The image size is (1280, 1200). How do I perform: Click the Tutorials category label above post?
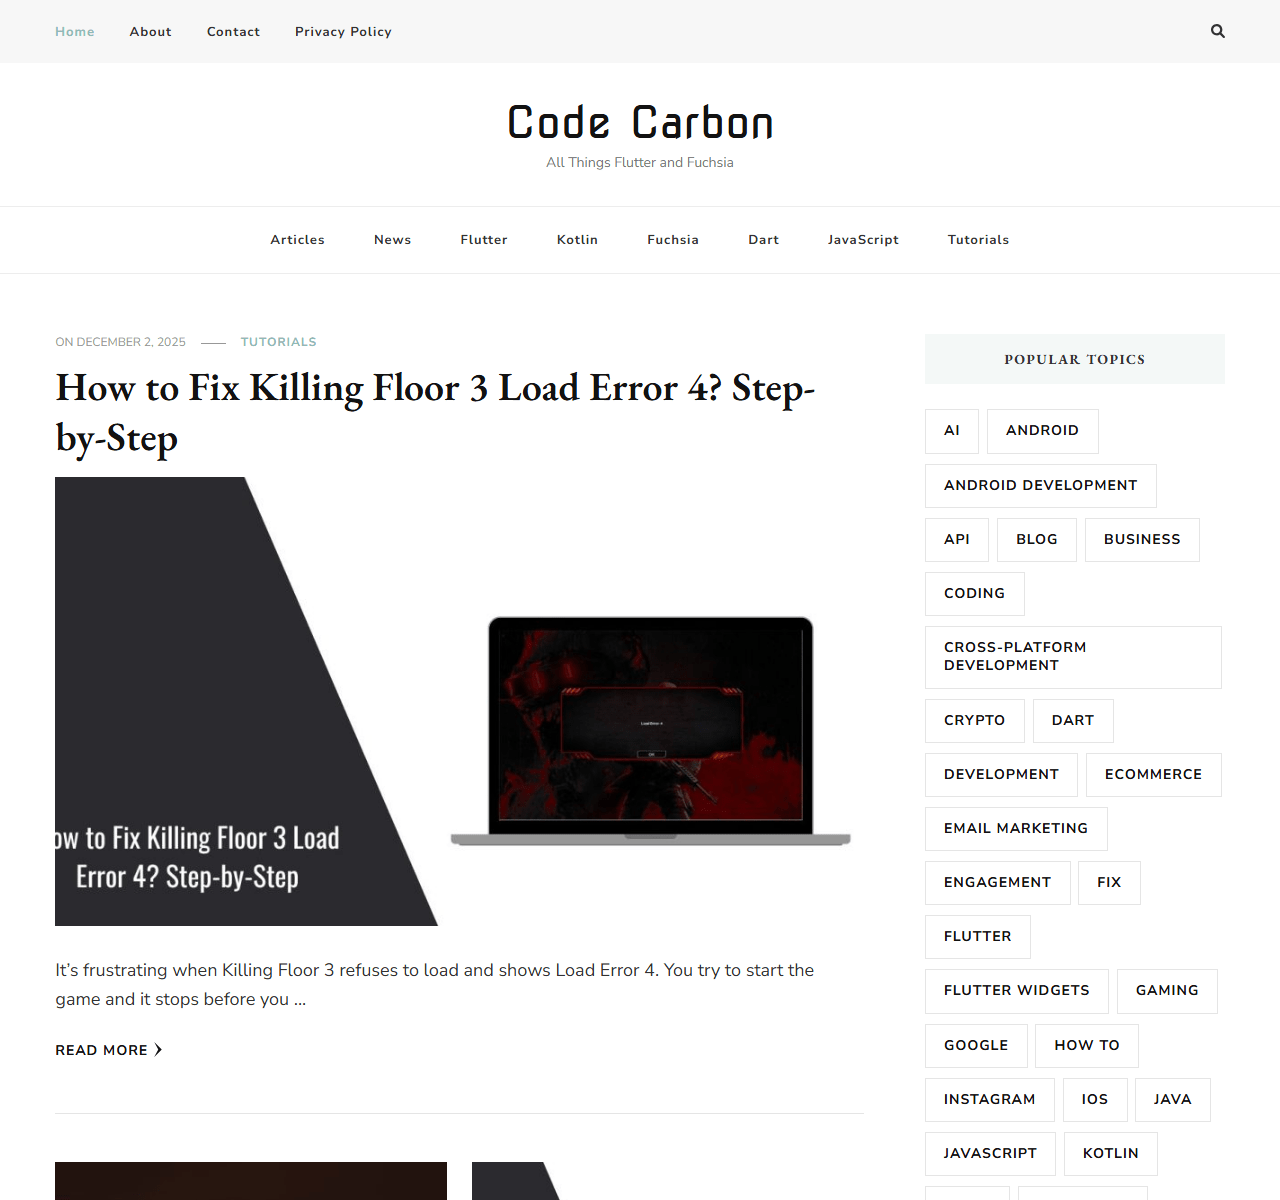[x=278, y=342]
